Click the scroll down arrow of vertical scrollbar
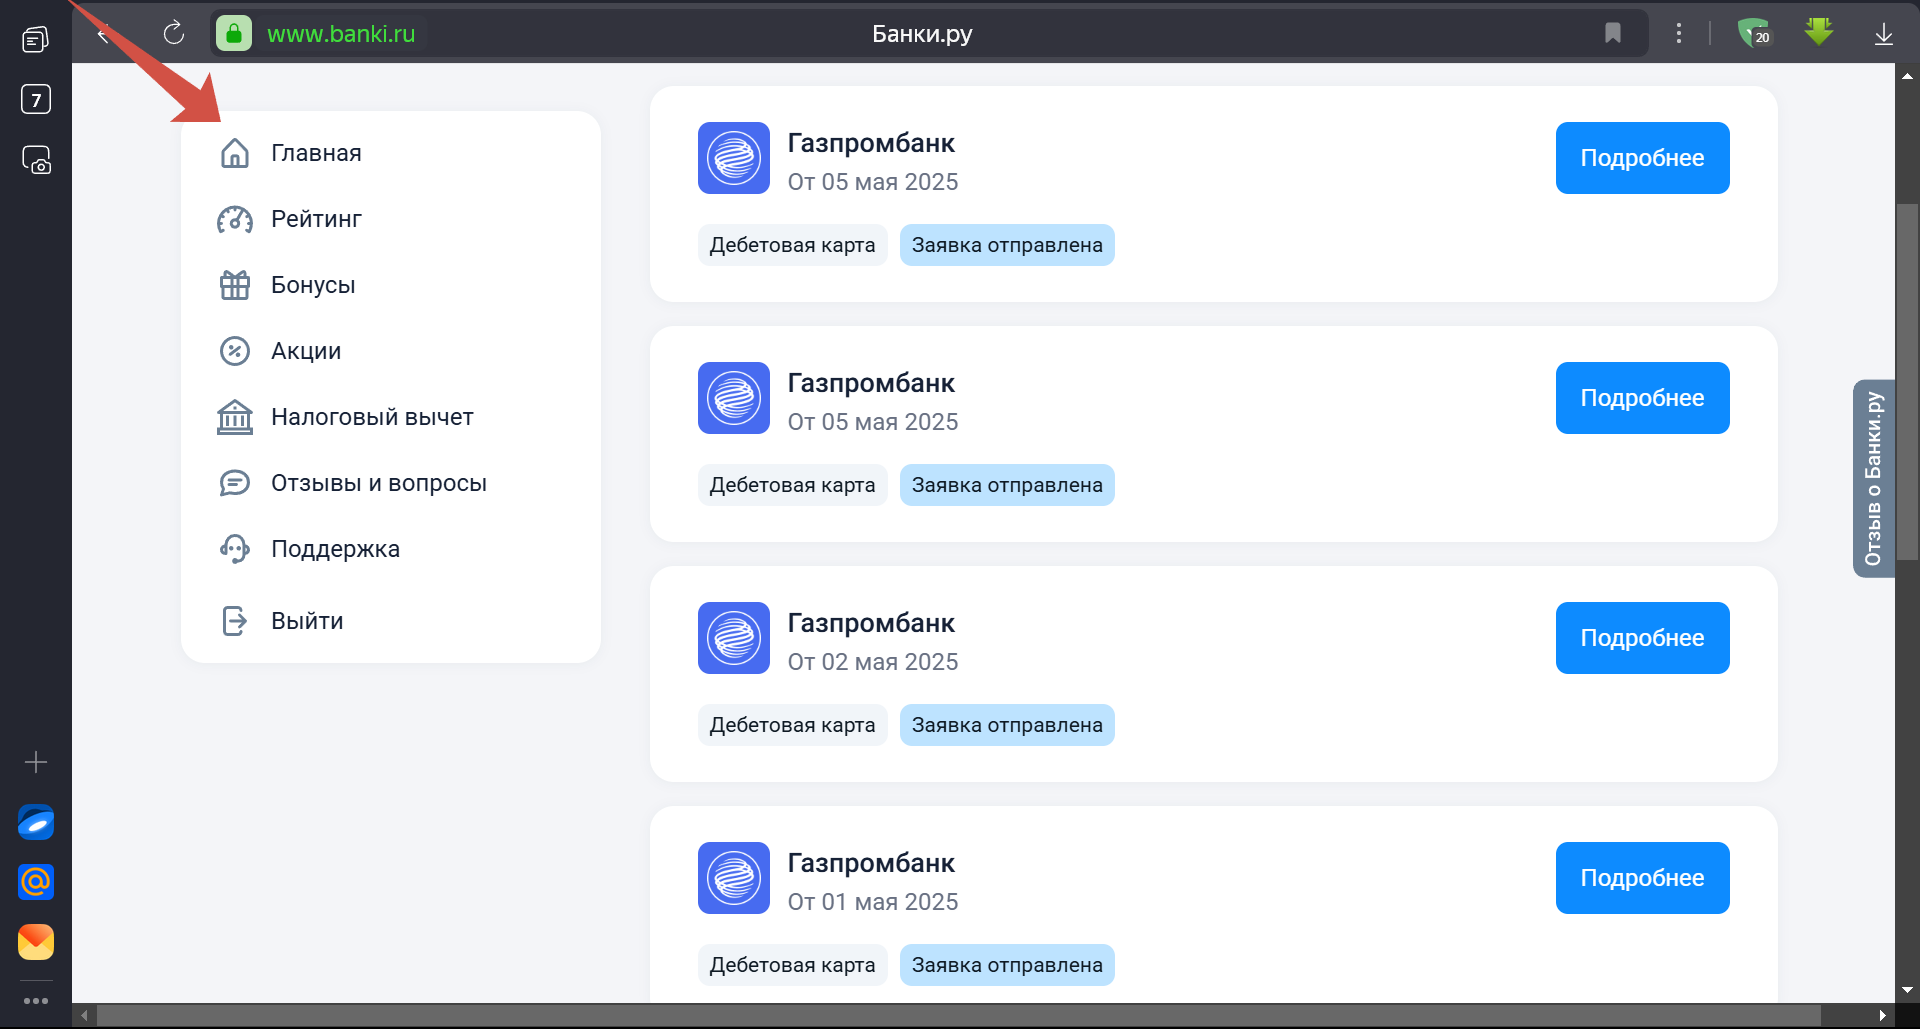 pos(1907,990)
